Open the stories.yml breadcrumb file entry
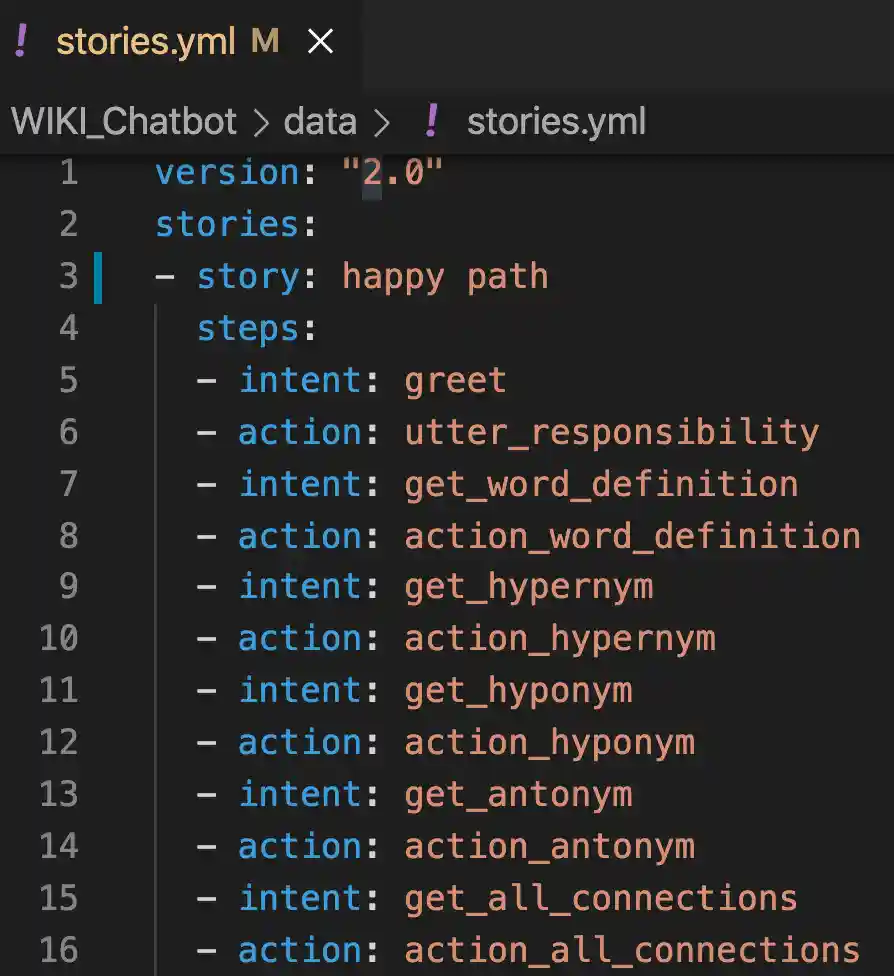 [556, 122]
